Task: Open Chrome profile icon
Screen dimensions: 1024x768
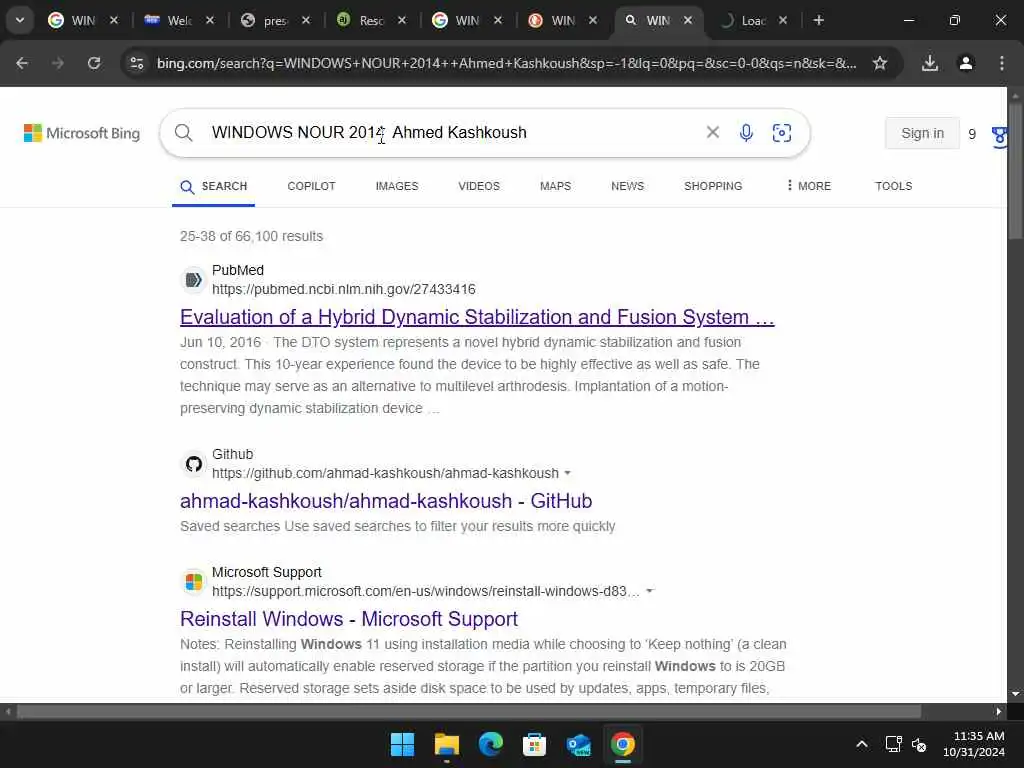Action: [966, 63]
